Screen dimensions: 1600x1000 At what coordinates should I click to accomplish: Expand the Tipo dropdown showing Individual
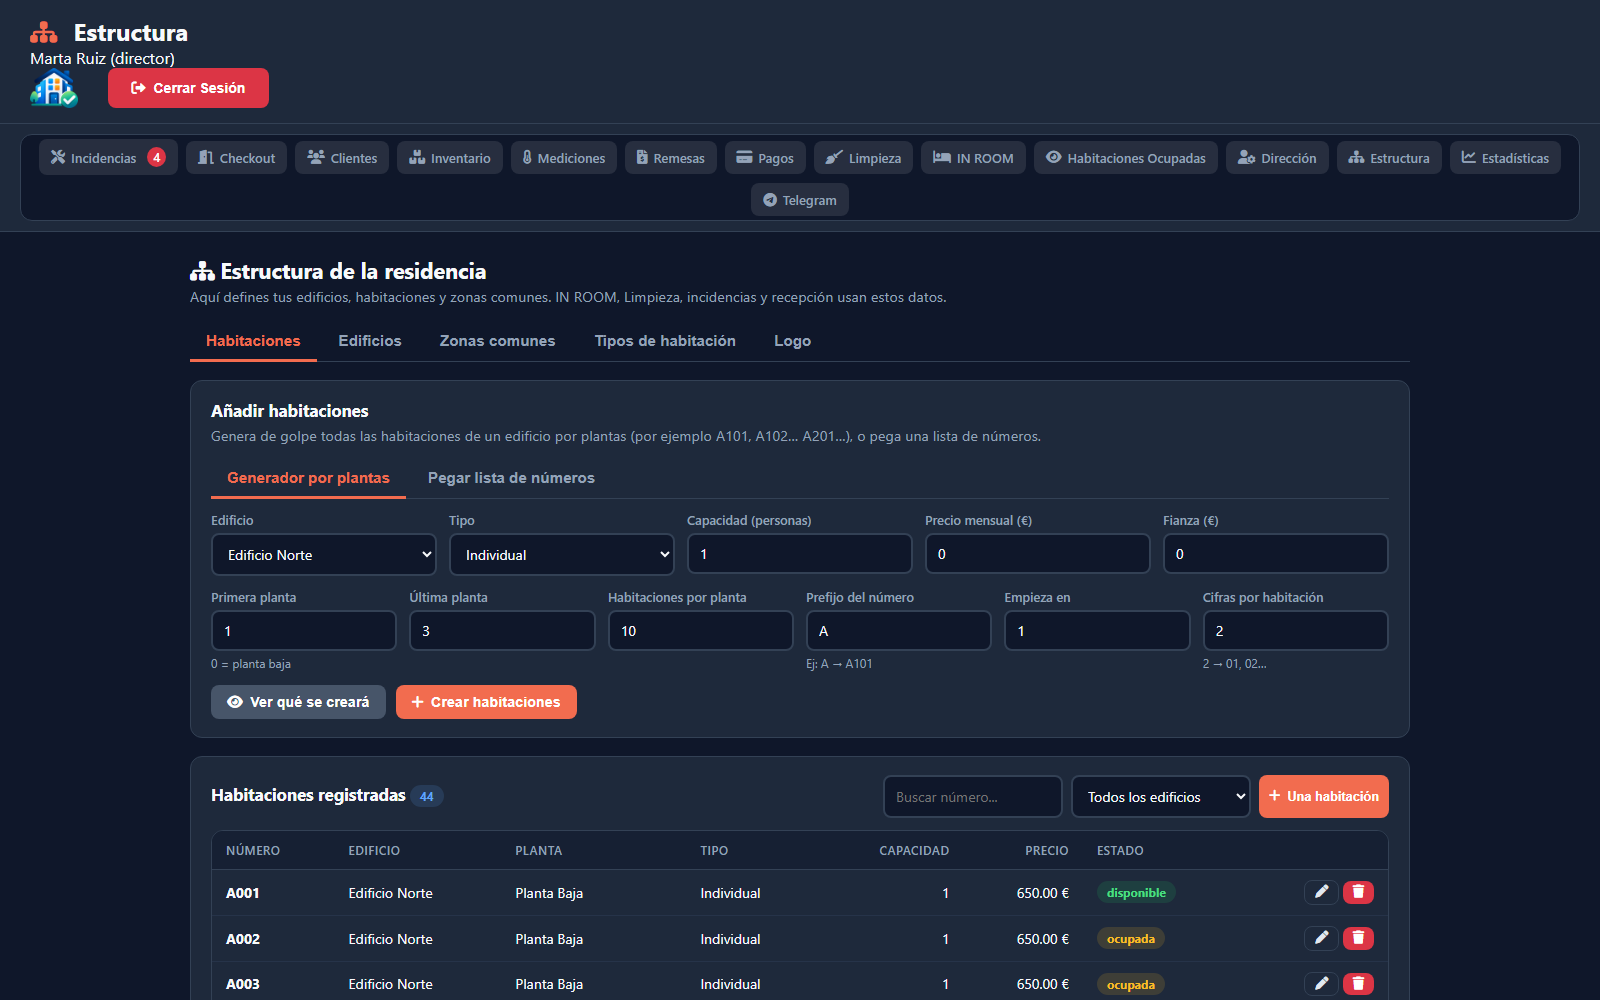click(562, 555)
